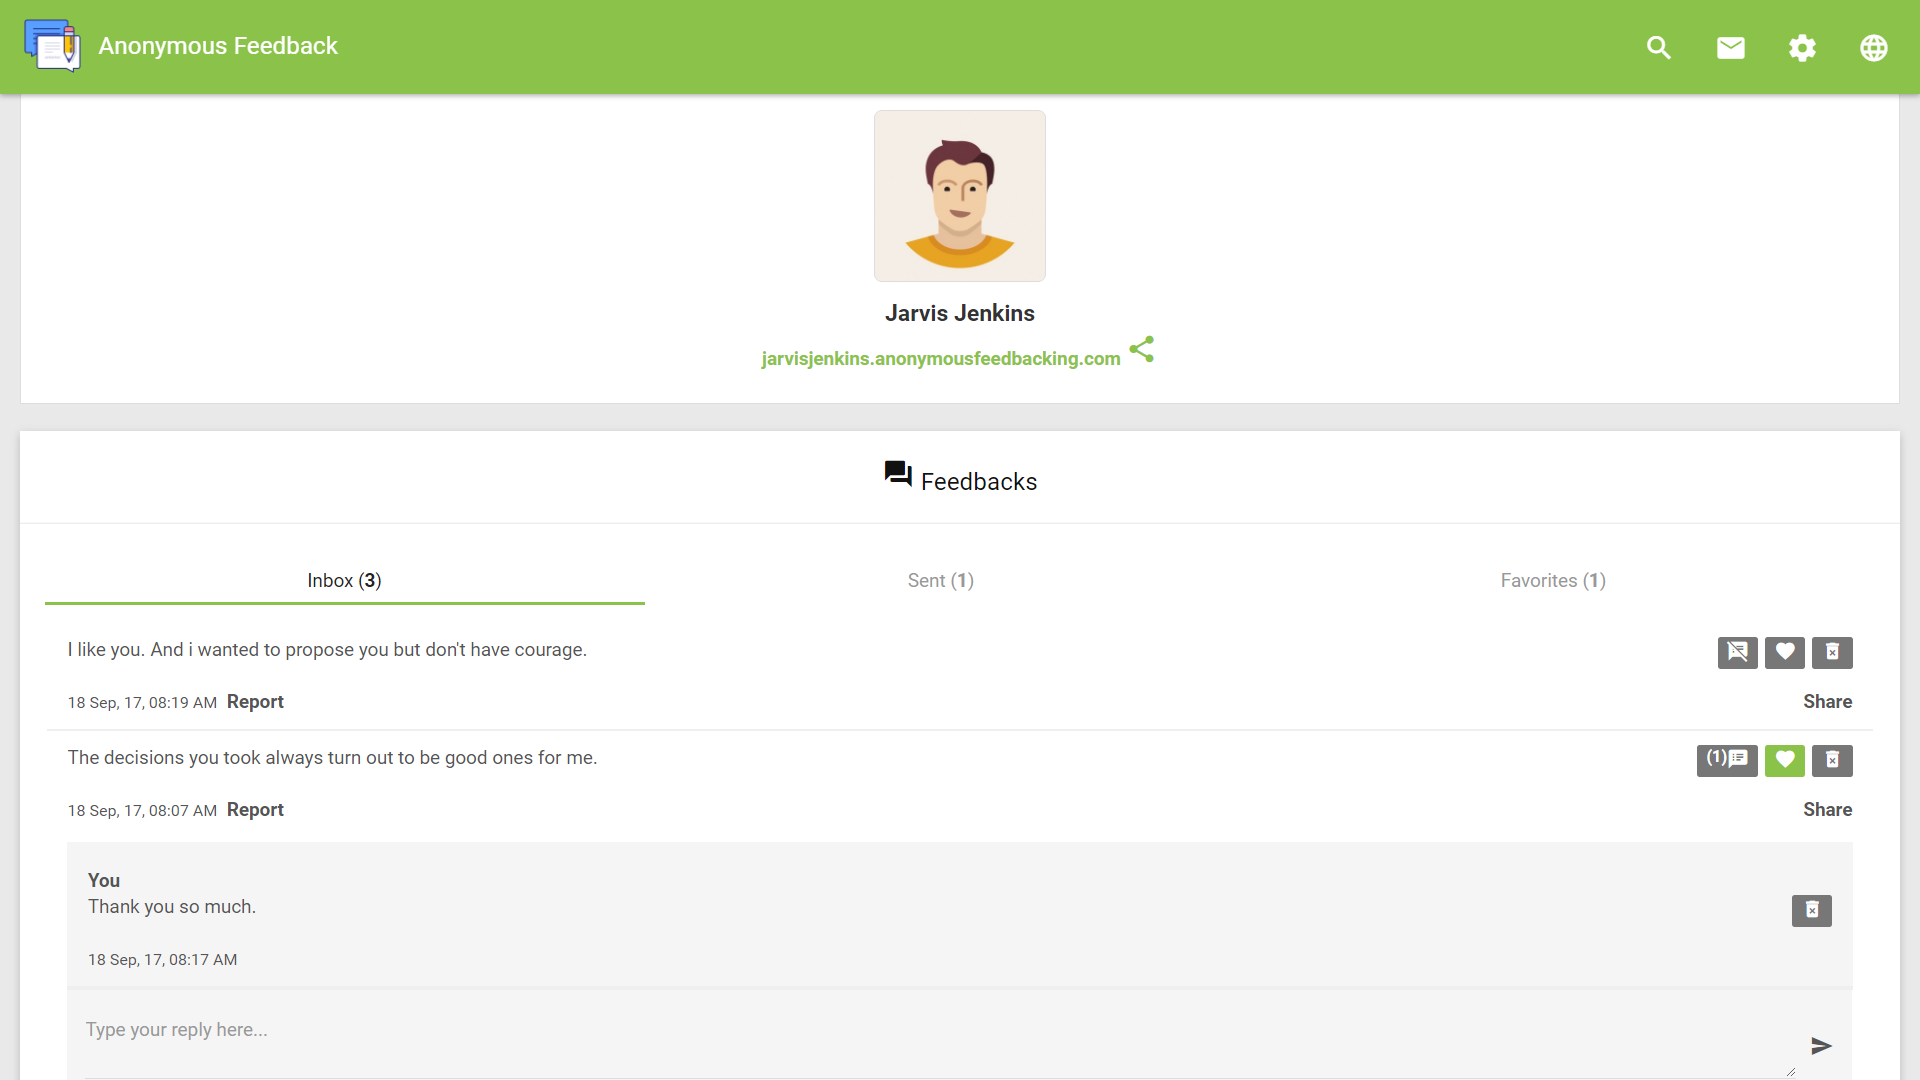Open jarvisjenkins.anonymousfeedbacking.com link

(940, 358)
